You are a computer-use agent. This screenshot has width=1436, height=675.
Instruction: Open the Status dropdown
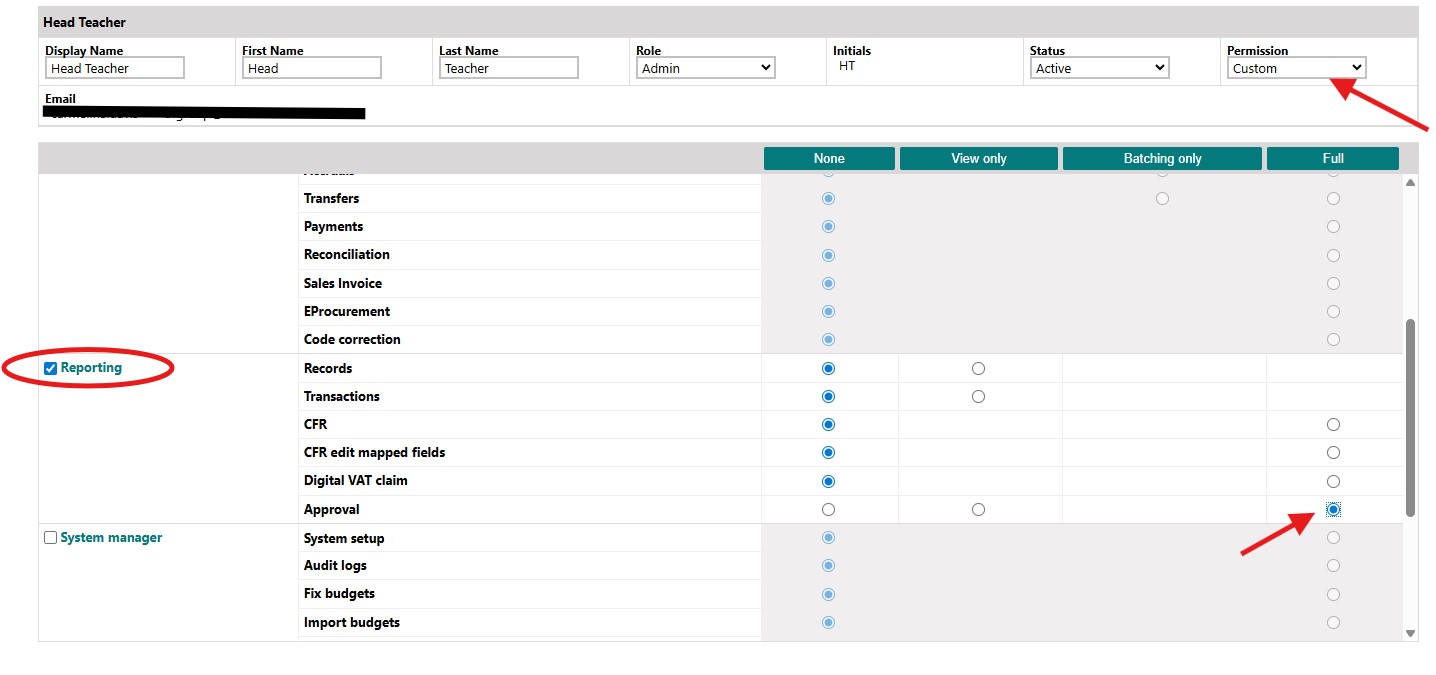point(1099,67)
